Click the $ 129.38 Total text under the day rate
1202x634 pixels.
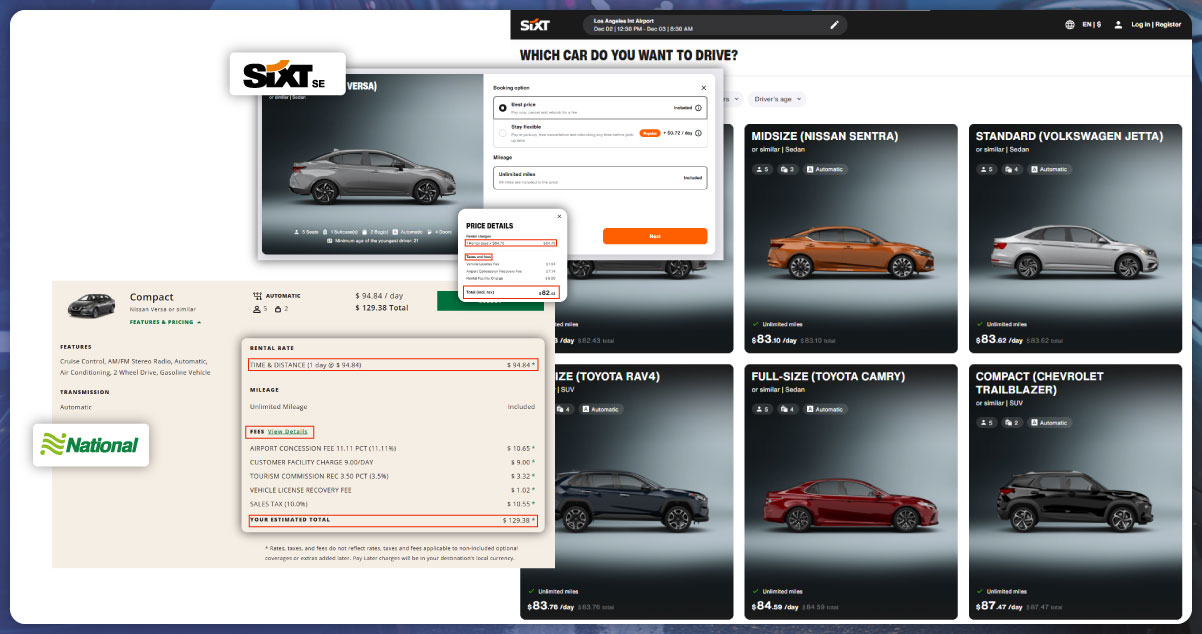(x=382, y=309)
